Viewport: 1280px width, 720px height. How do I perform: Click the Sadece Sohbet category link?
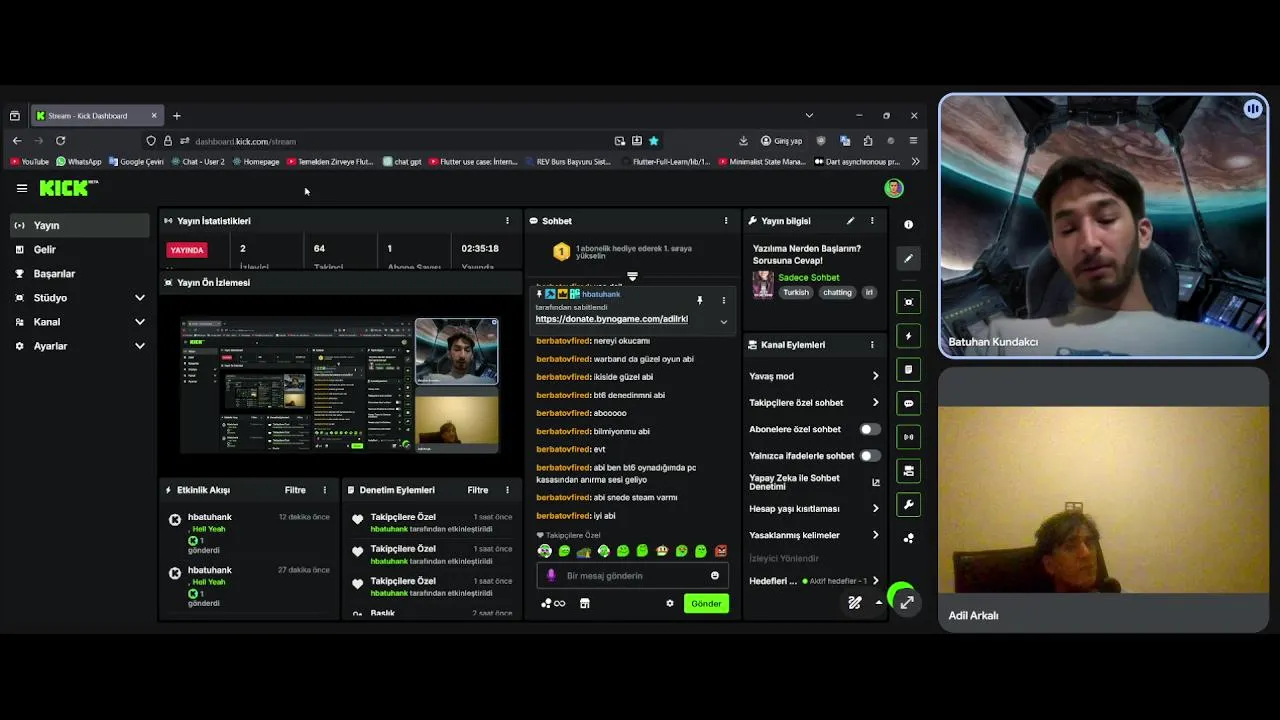808,278
